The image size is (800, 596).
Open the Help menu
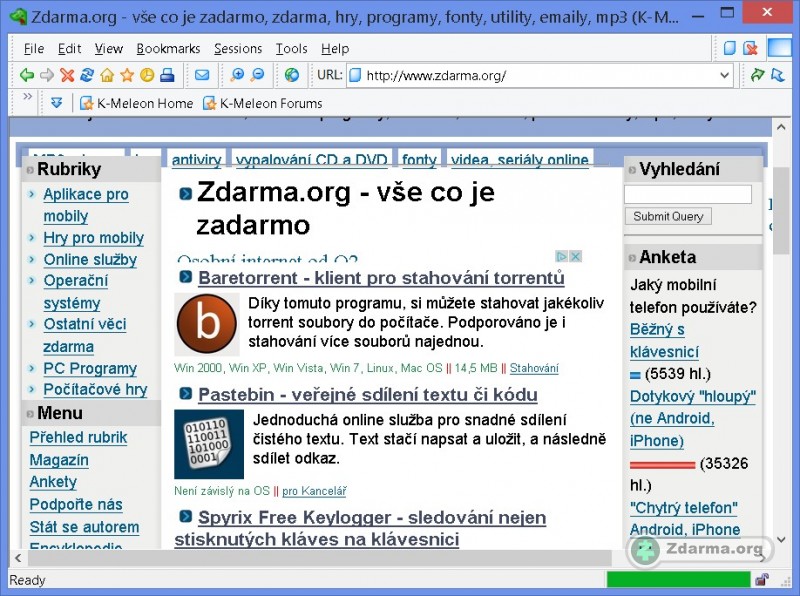335,48
